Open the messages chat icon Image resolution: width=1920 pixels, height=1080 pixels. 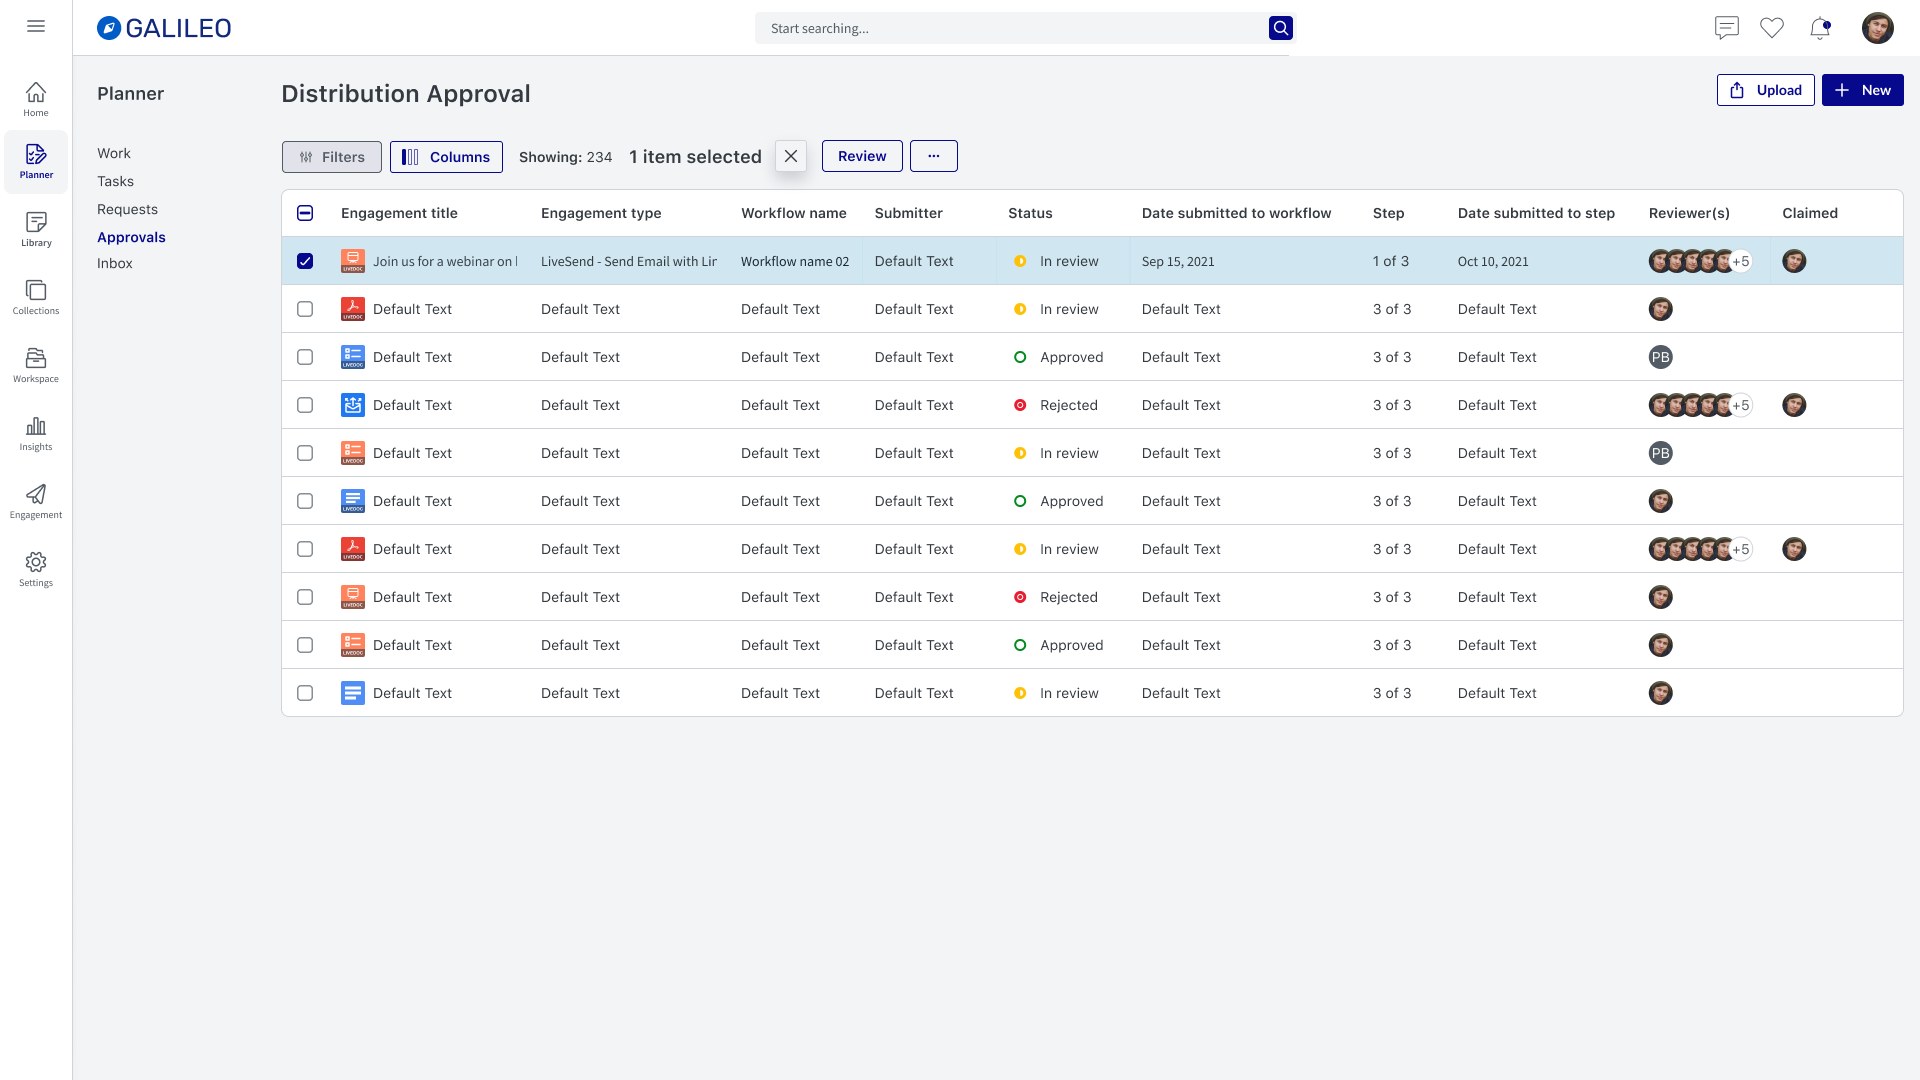click(1726, 28)
